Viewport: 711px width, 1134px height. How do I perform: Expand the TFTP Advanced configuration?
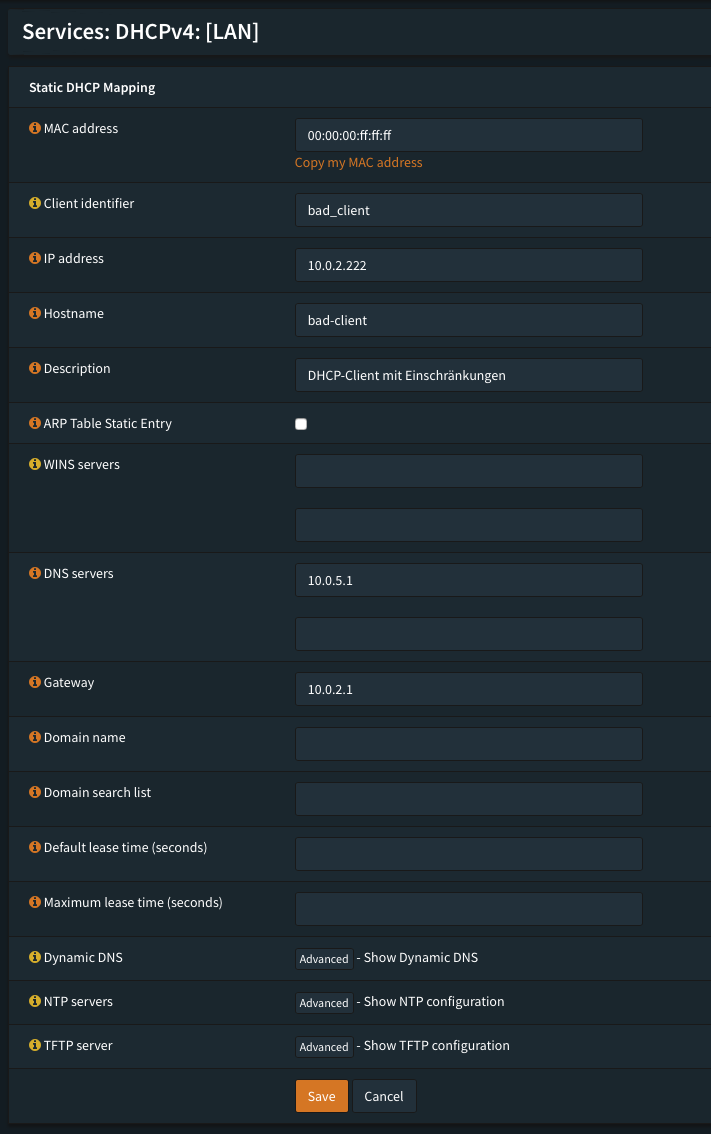point(324,1047)
